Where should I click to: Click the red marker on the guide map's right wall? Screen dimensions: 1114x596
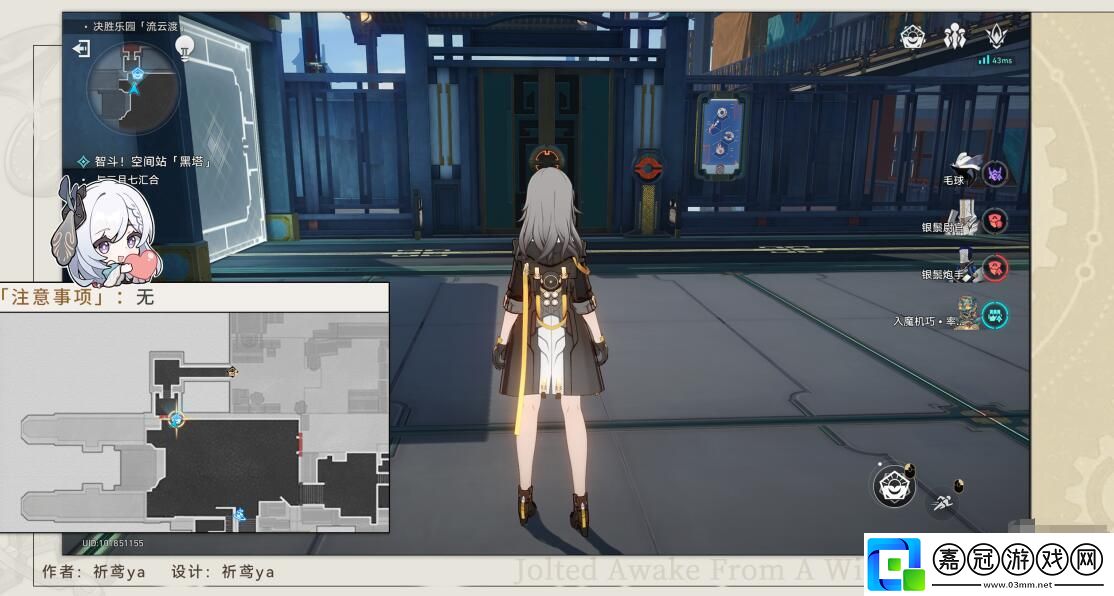click(x=300, y=443)
